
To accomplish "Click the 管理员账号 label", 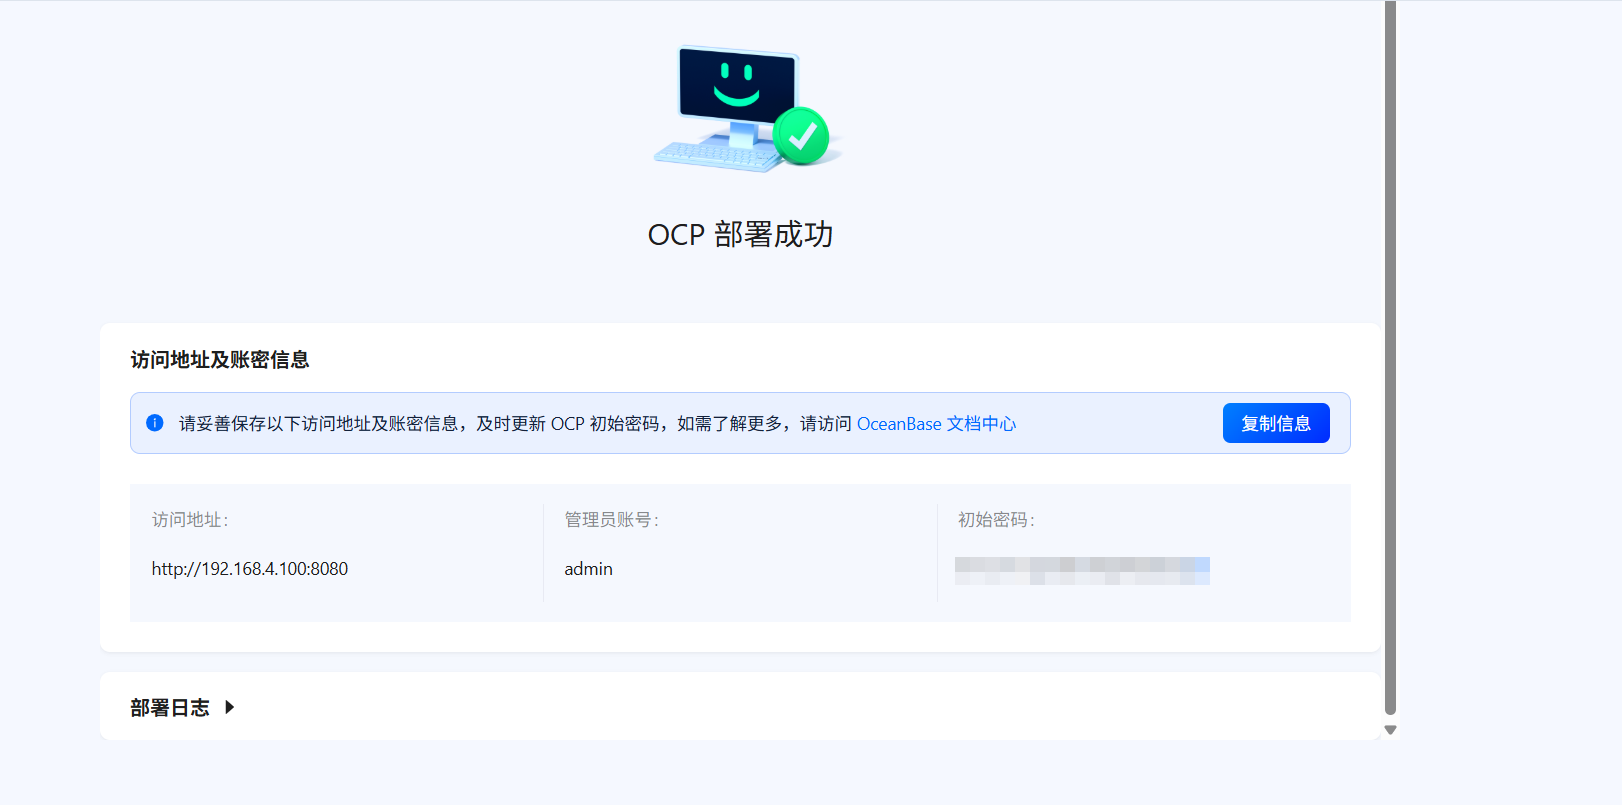I will click(x=611, y=520).
